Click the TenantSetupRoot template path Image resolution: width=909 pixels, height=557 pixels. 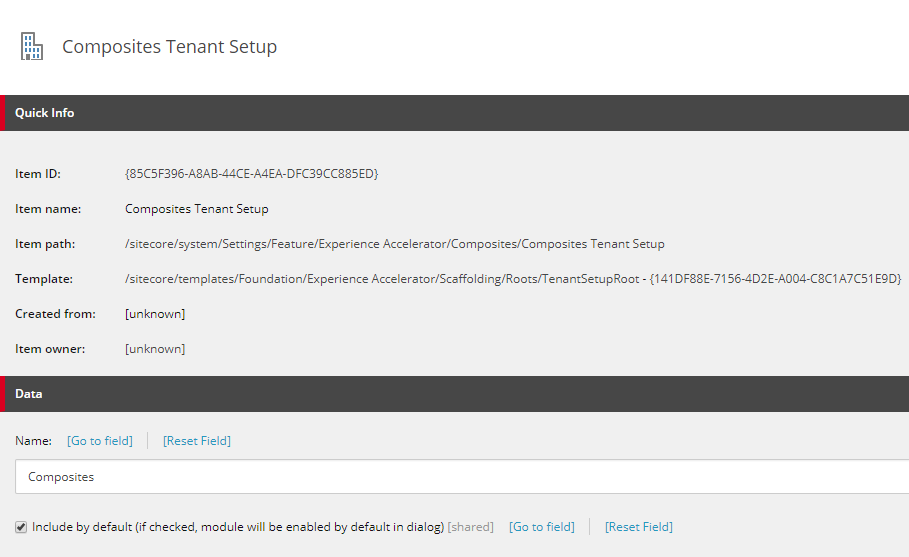pos(382,279)
